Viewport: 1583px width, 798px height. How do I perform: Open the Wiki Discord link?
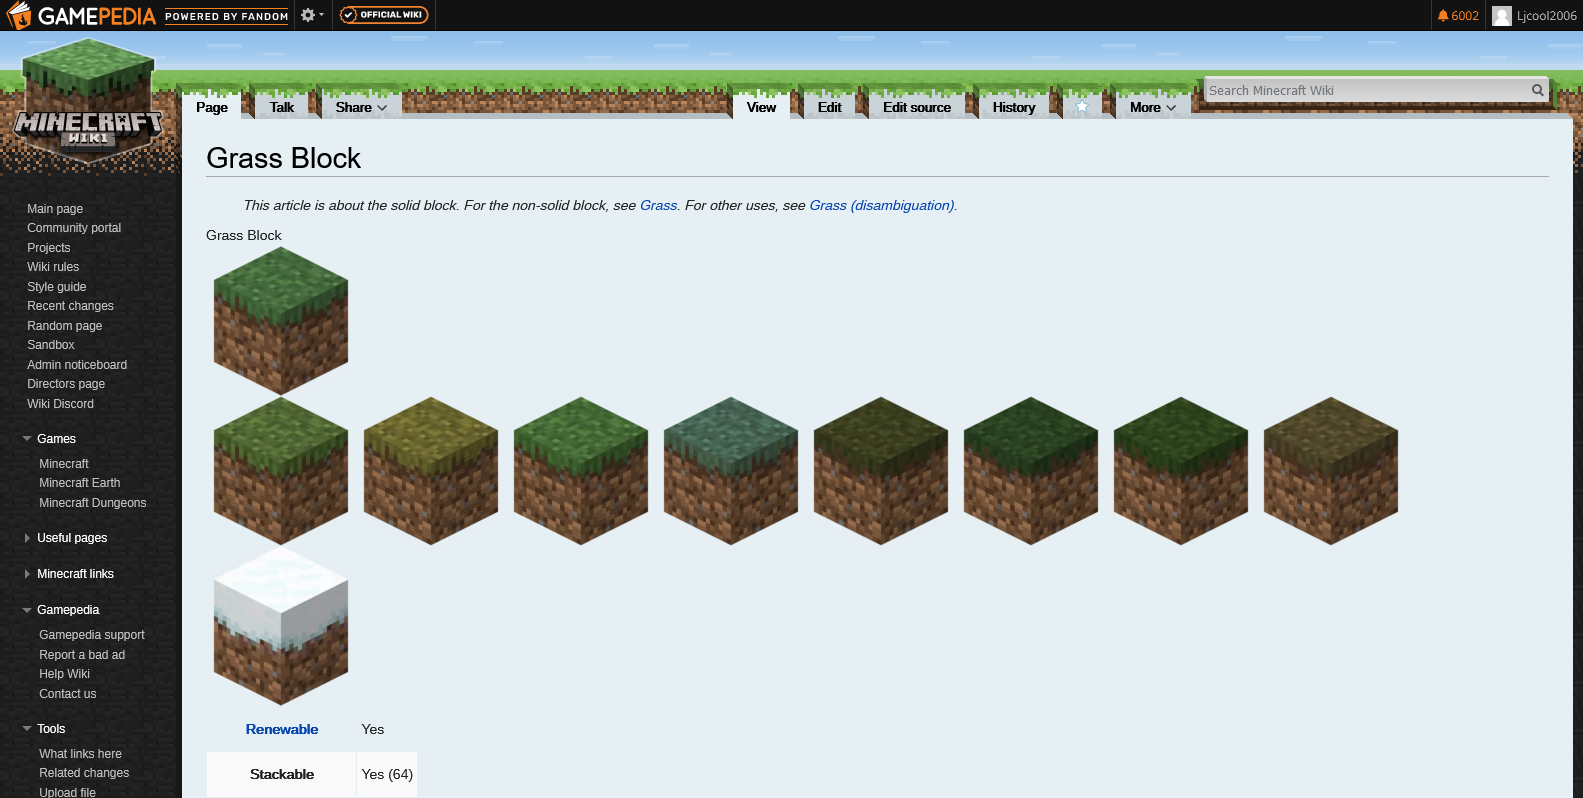tap(60, 404)
